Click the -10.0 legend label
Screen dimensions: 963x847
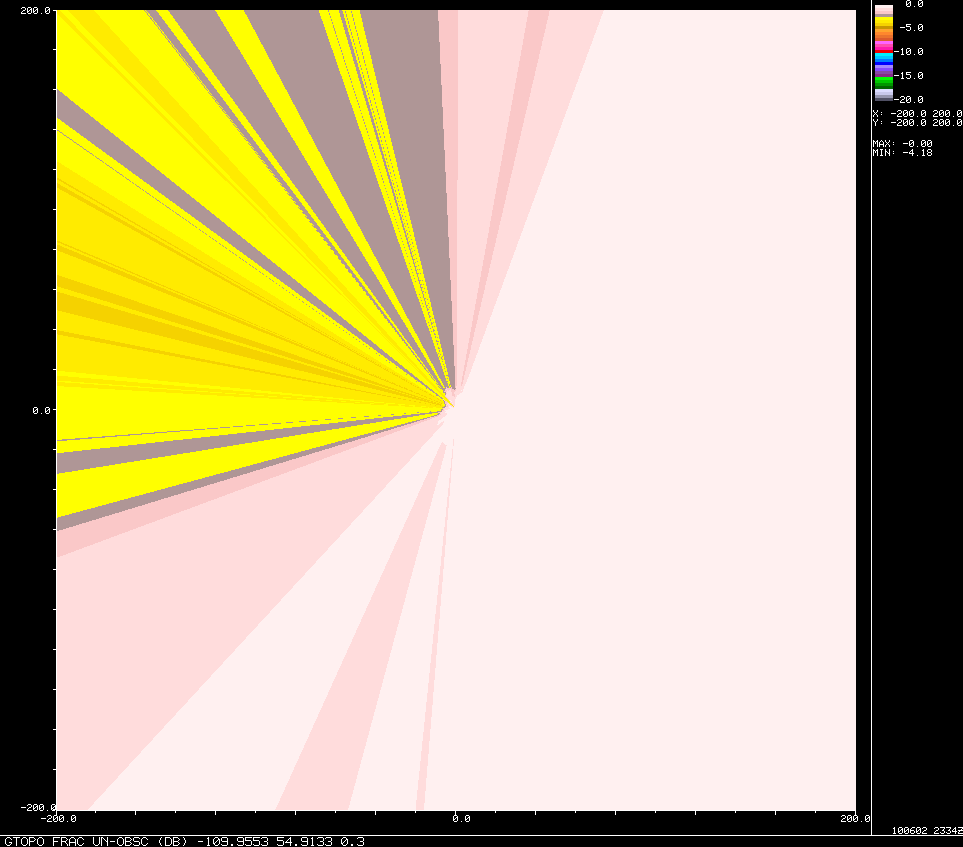908,52
